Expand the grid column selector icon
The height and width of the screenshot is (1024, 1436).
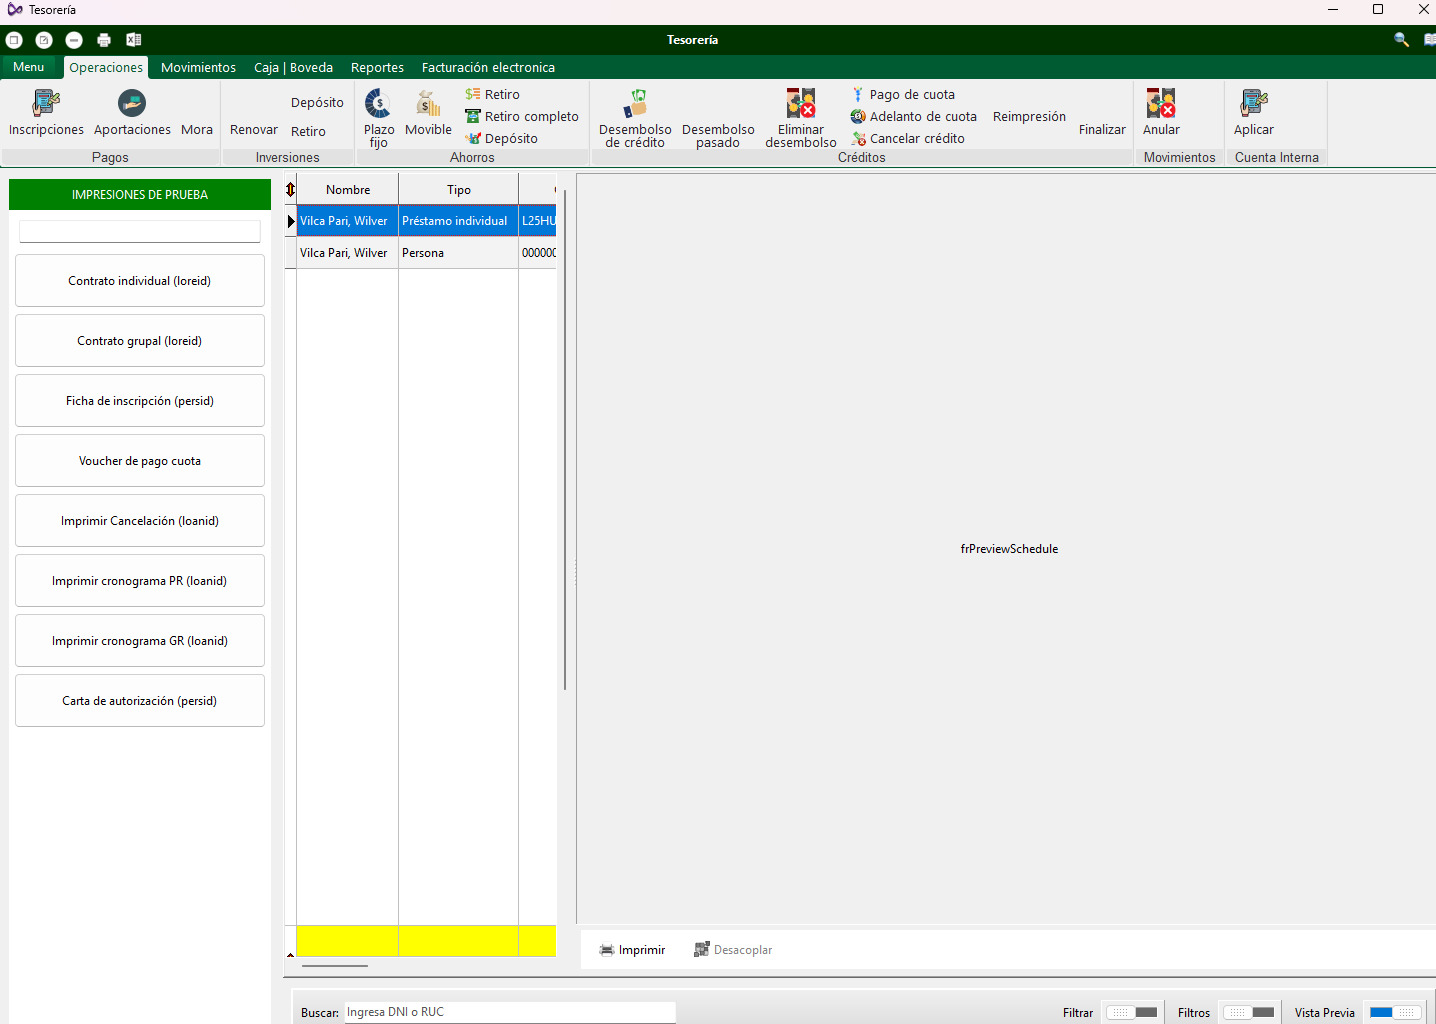click(290, 189)
